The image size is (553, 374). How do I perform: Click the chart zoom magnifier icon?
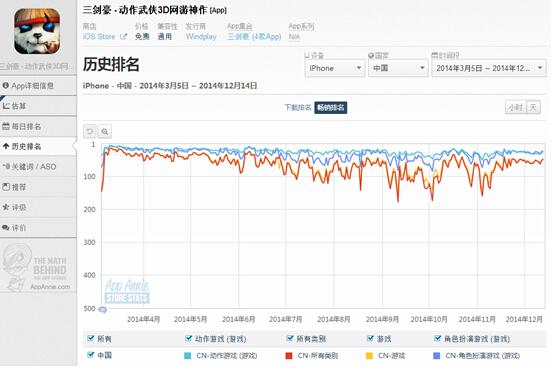(x=105, y=132)
